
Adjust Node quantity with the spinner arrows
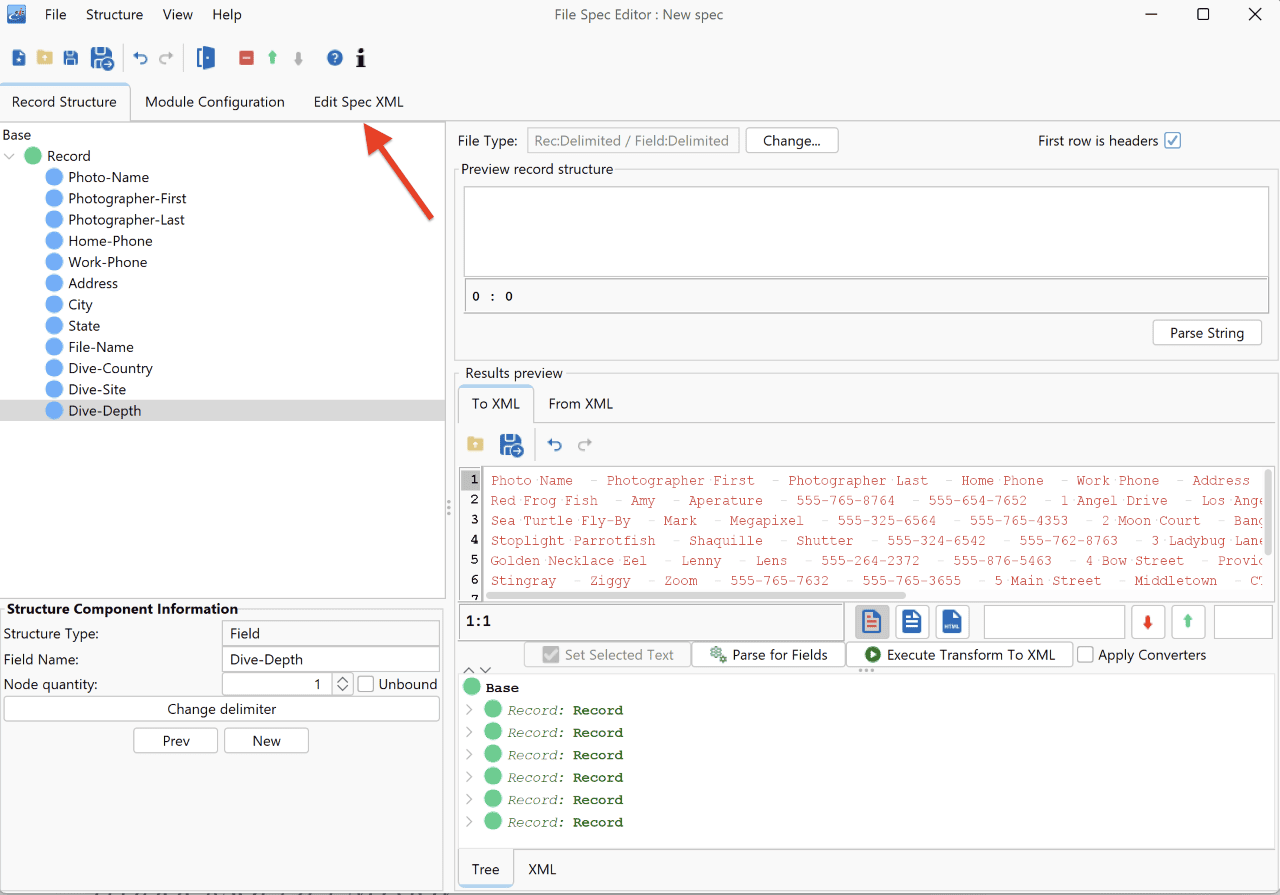point(343,684)
